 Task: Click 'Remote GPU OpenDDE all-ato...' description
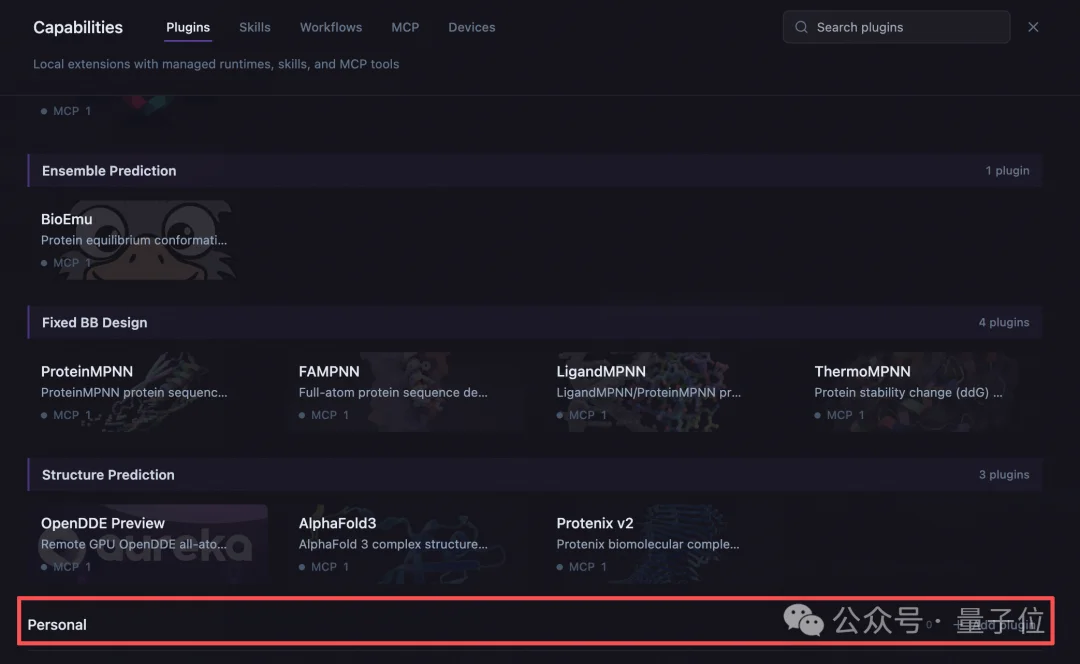[x=134, y=544]
